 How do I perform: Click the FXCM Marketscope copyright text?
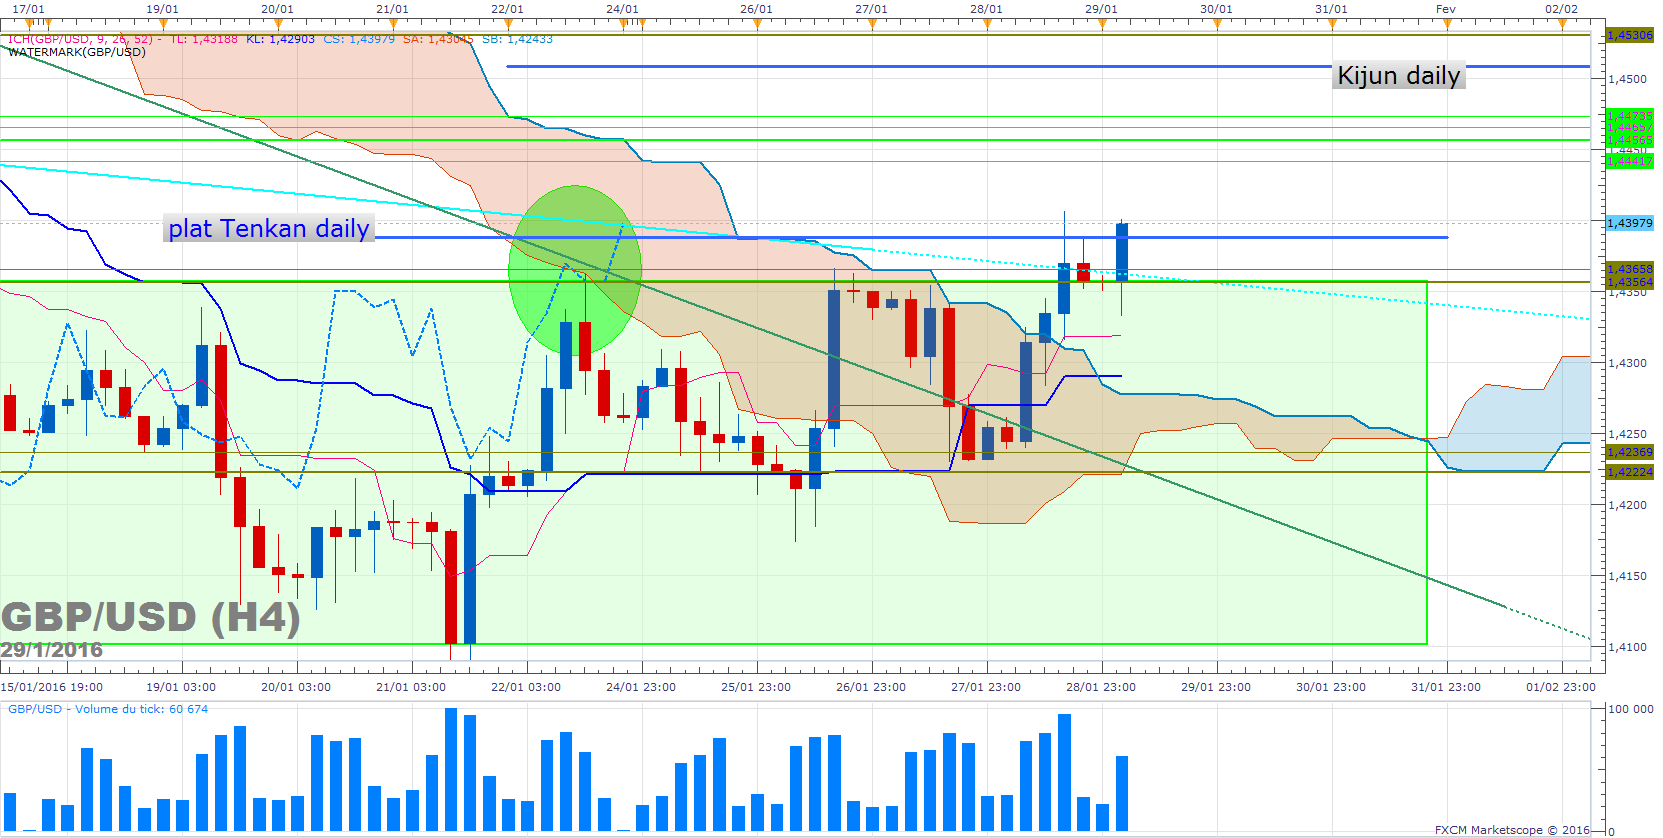coord(1512,830)
